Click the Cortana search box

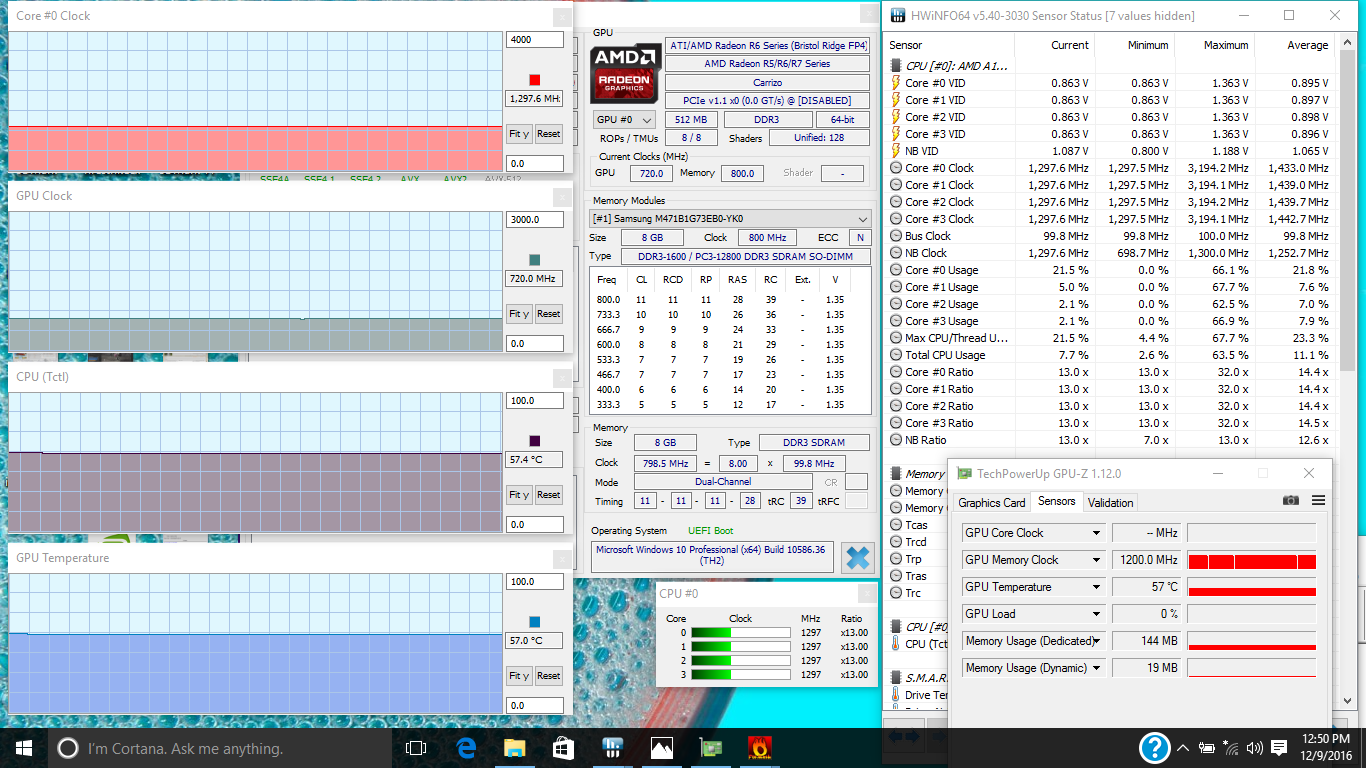pos(221,748)
